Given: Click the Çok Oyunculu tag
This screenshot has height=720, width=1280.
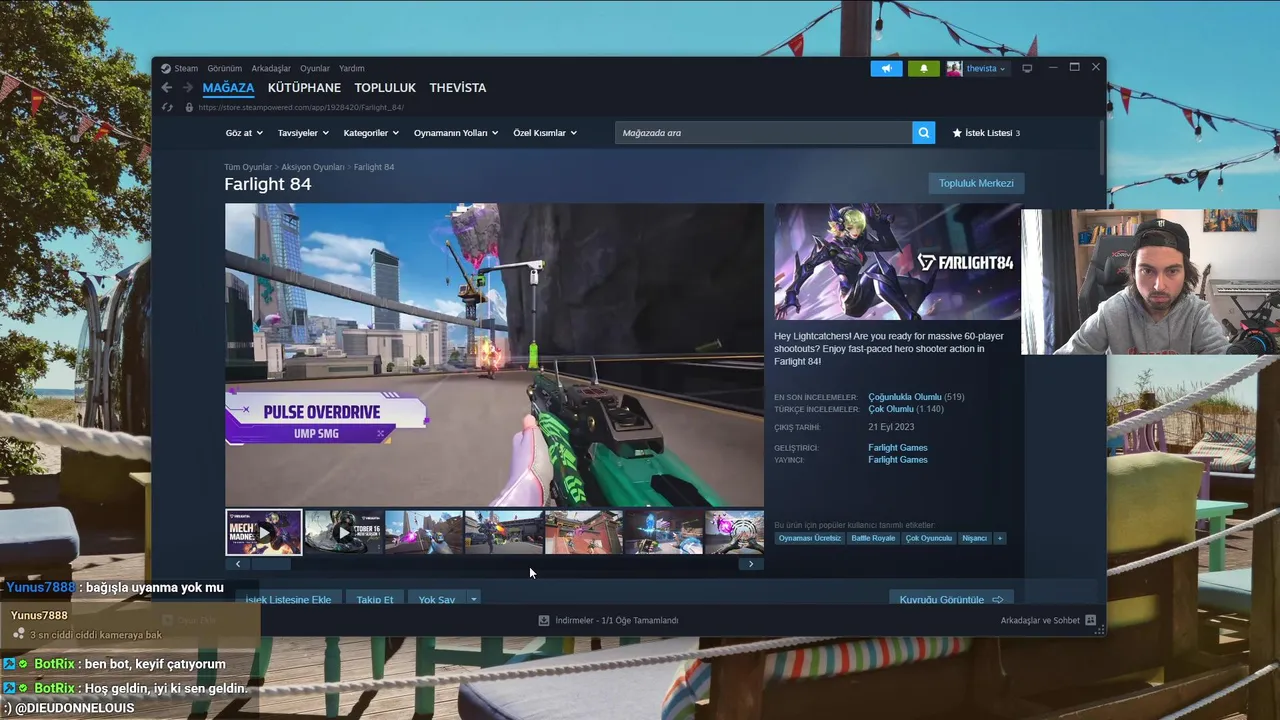Looking at the screenshot, I should 929,538.
